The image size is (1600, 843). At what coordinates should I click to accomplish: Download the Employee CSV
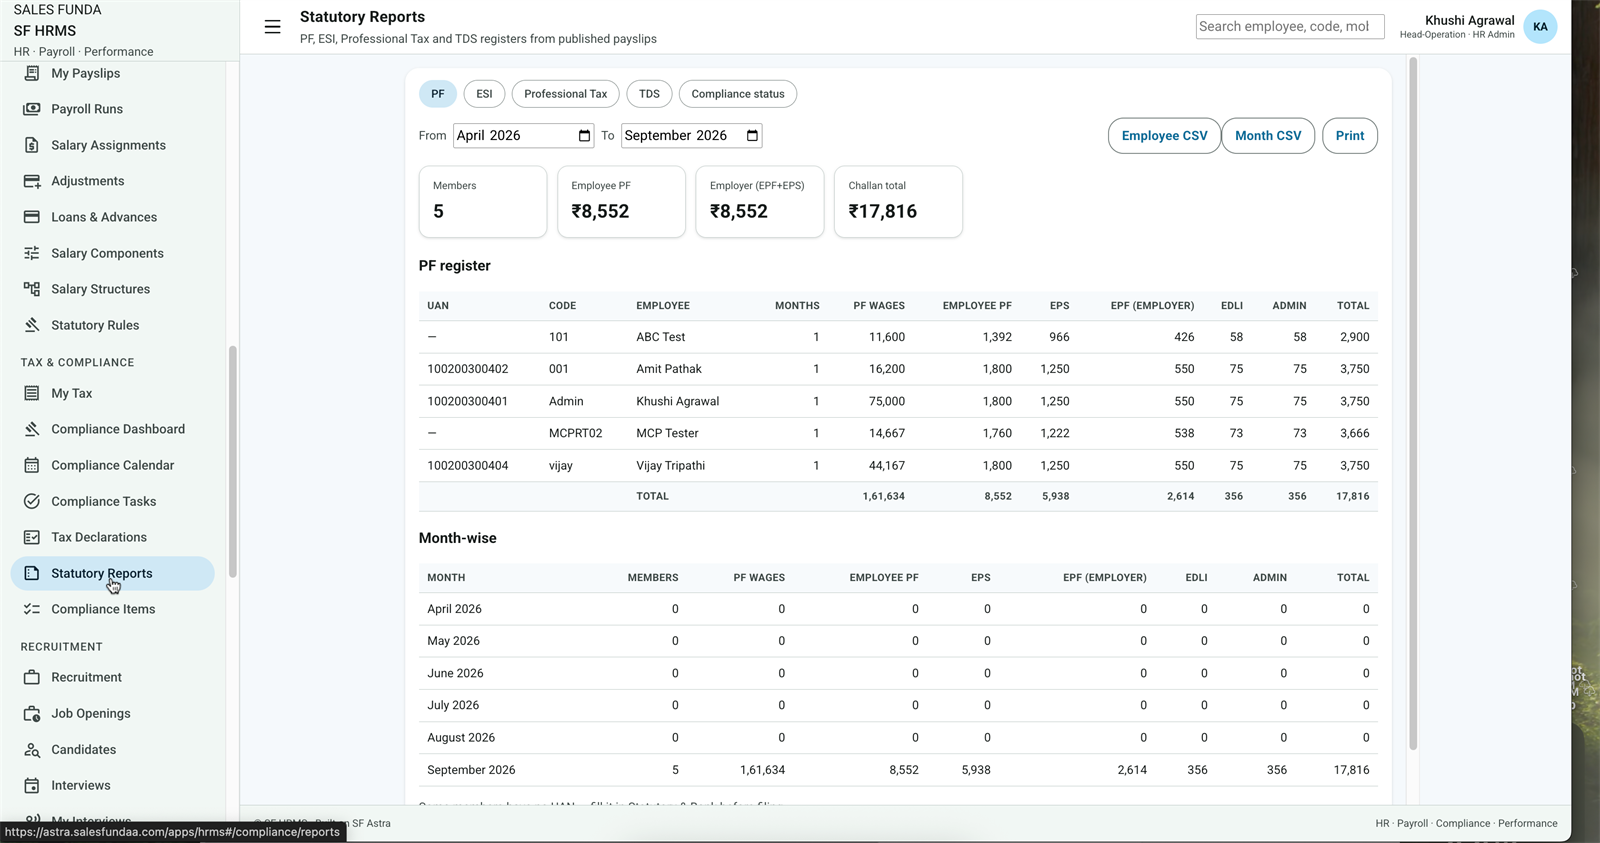coord(1164,136)
